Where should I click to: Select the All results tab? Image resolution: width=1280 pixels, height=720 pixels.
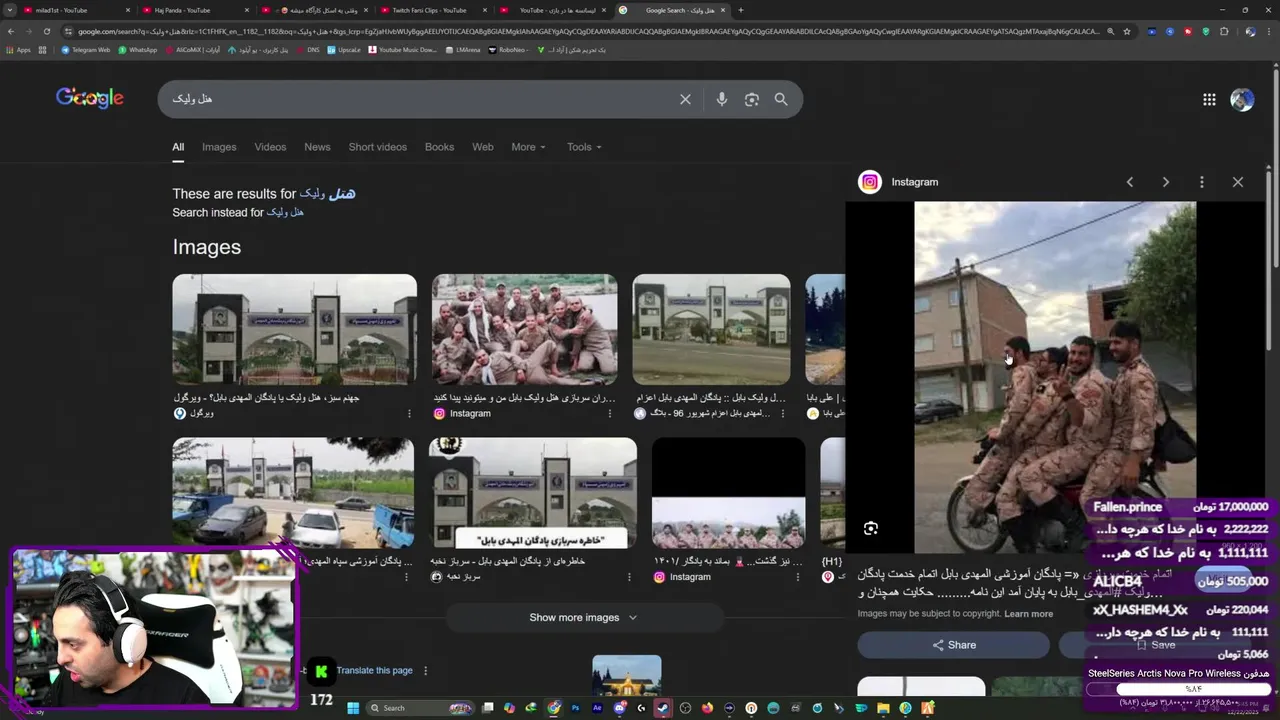click(x=178, y=147)
